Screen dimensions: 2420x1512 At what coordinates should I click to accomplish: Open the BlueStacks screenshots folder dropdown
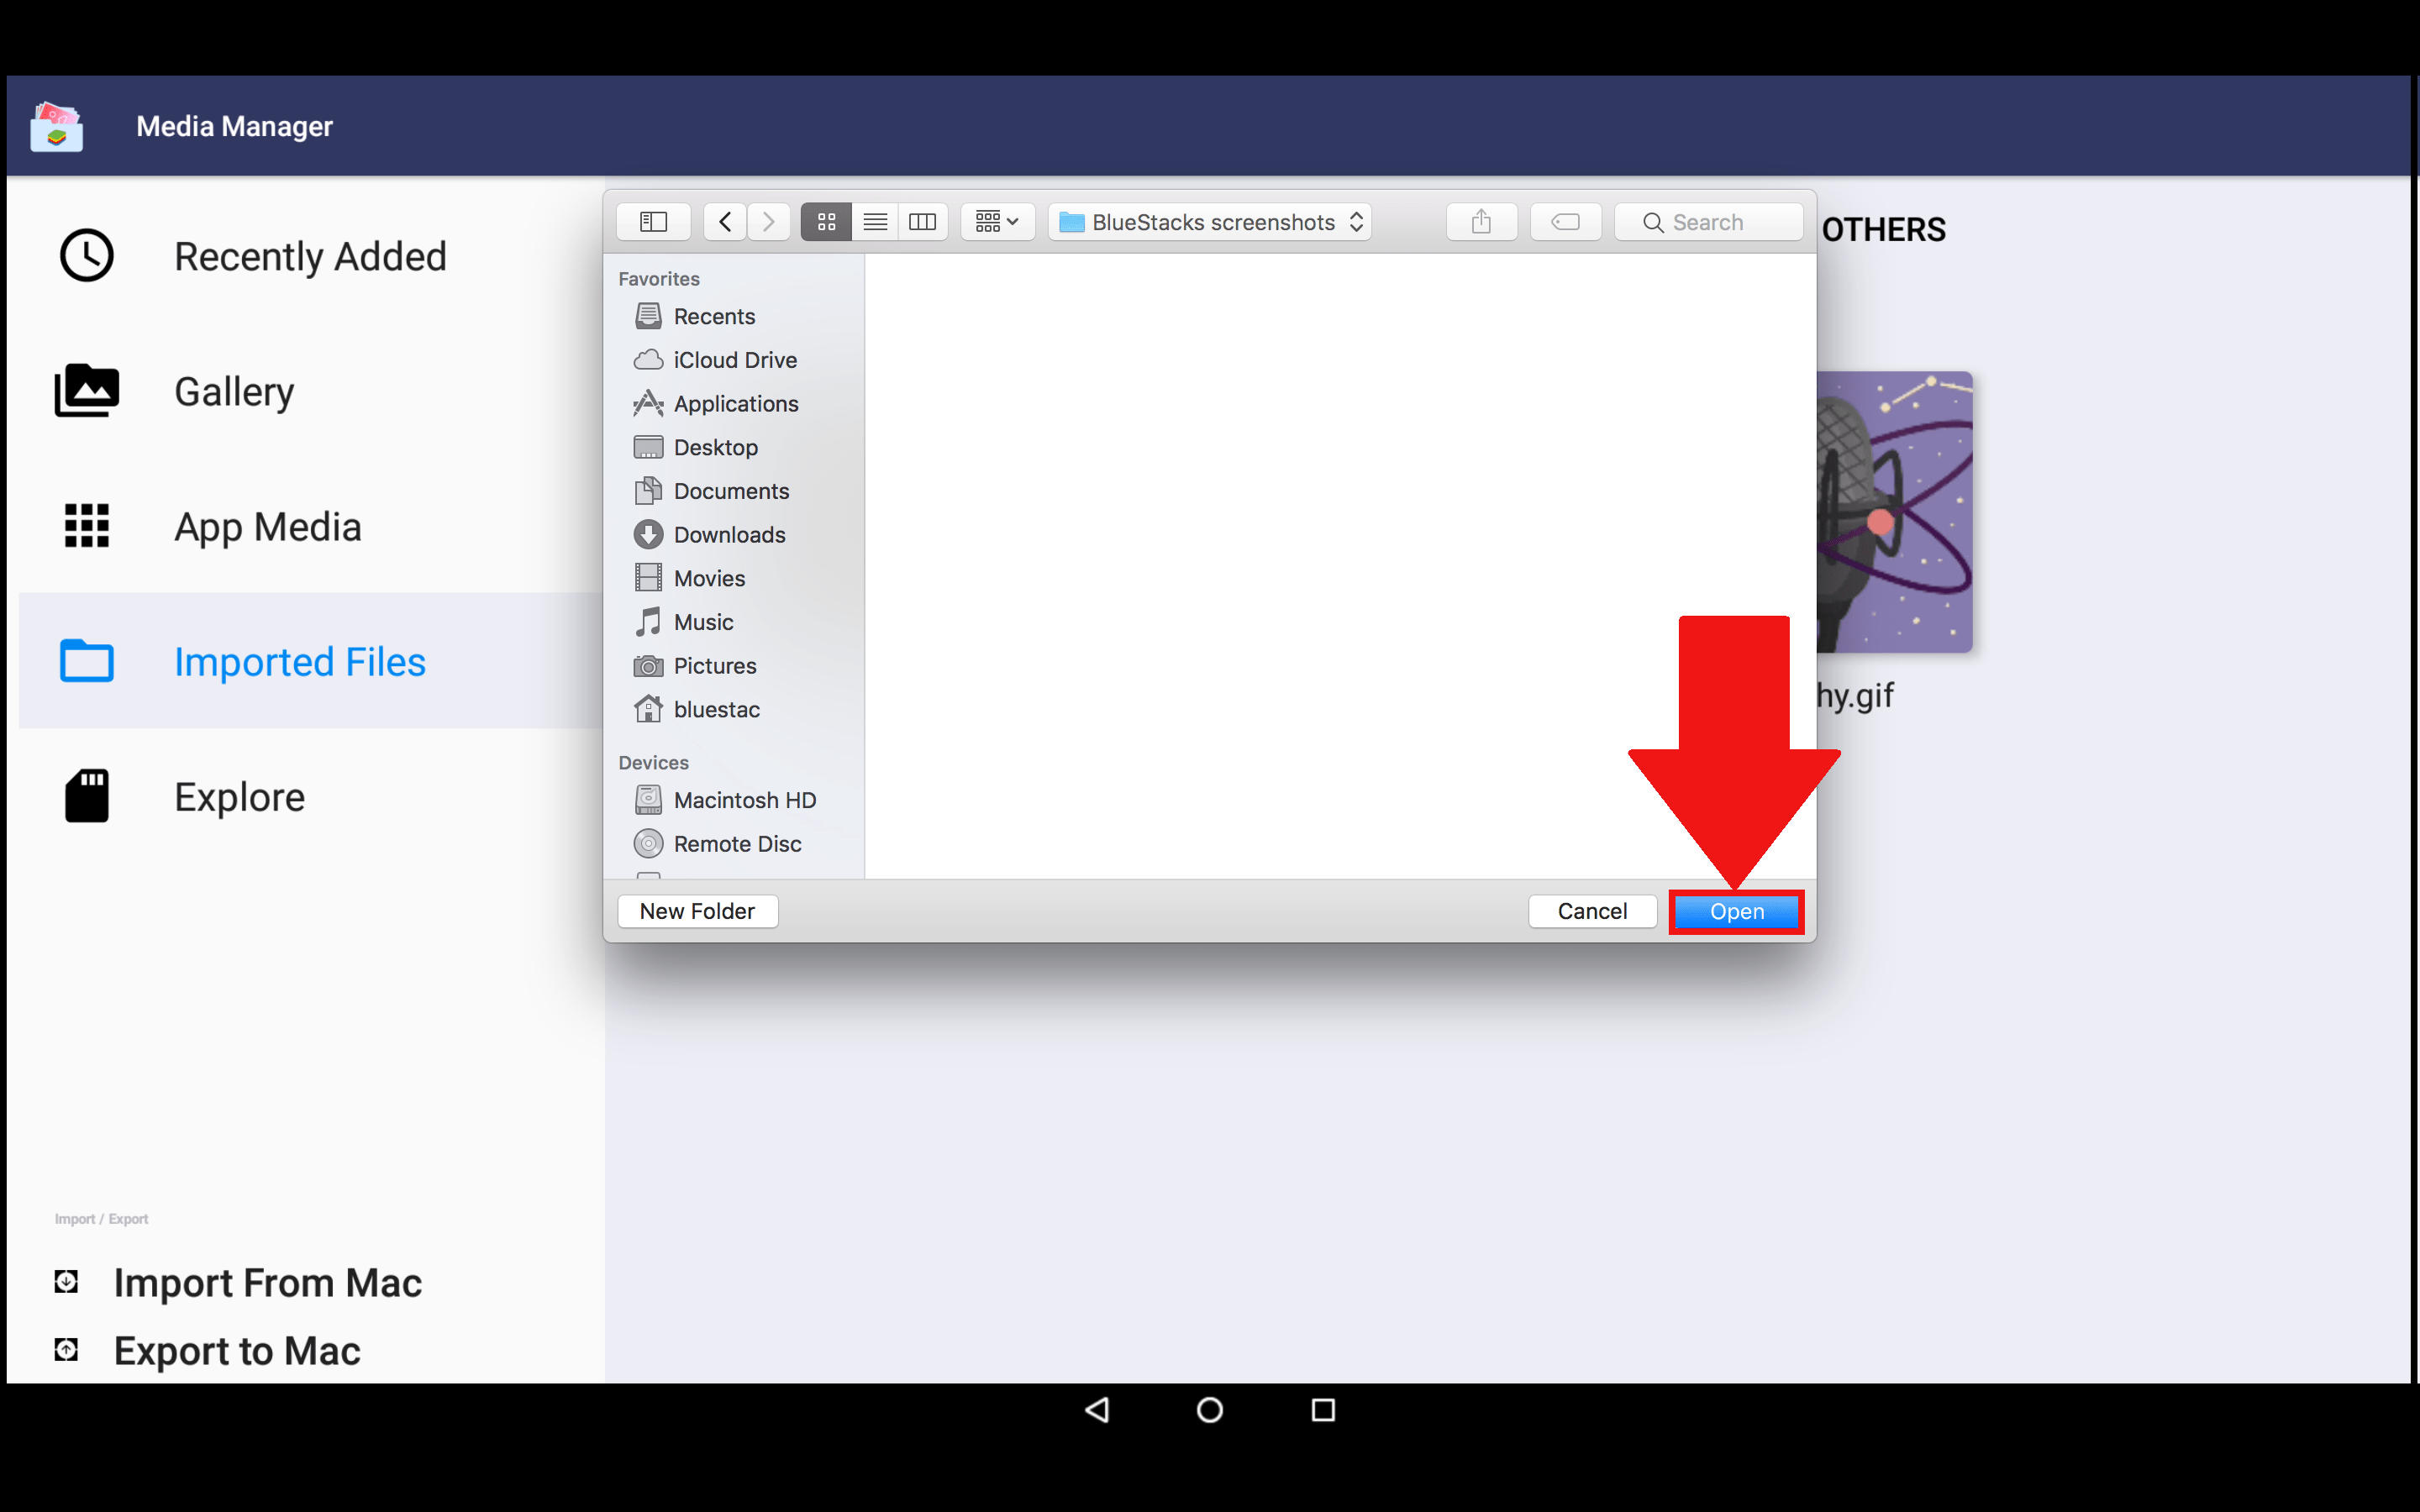[1208, 221]
